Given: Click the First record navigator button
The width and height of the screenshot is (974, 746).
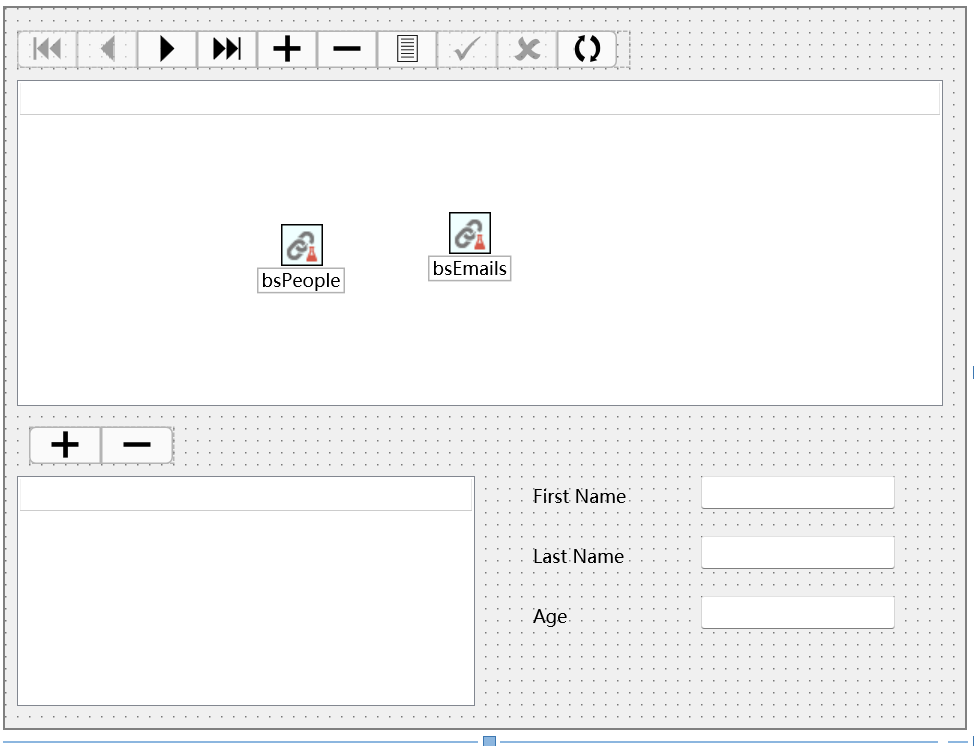Looking at the screenshot, I should click(x=47, y=48).
